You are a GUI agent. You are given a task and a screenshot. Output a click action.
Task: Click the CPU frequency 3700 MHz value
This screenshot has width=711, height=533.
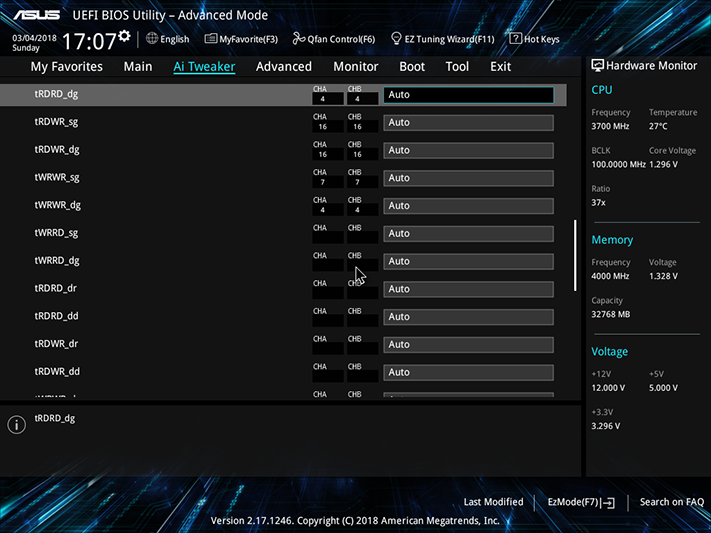(x=610, y=126)
